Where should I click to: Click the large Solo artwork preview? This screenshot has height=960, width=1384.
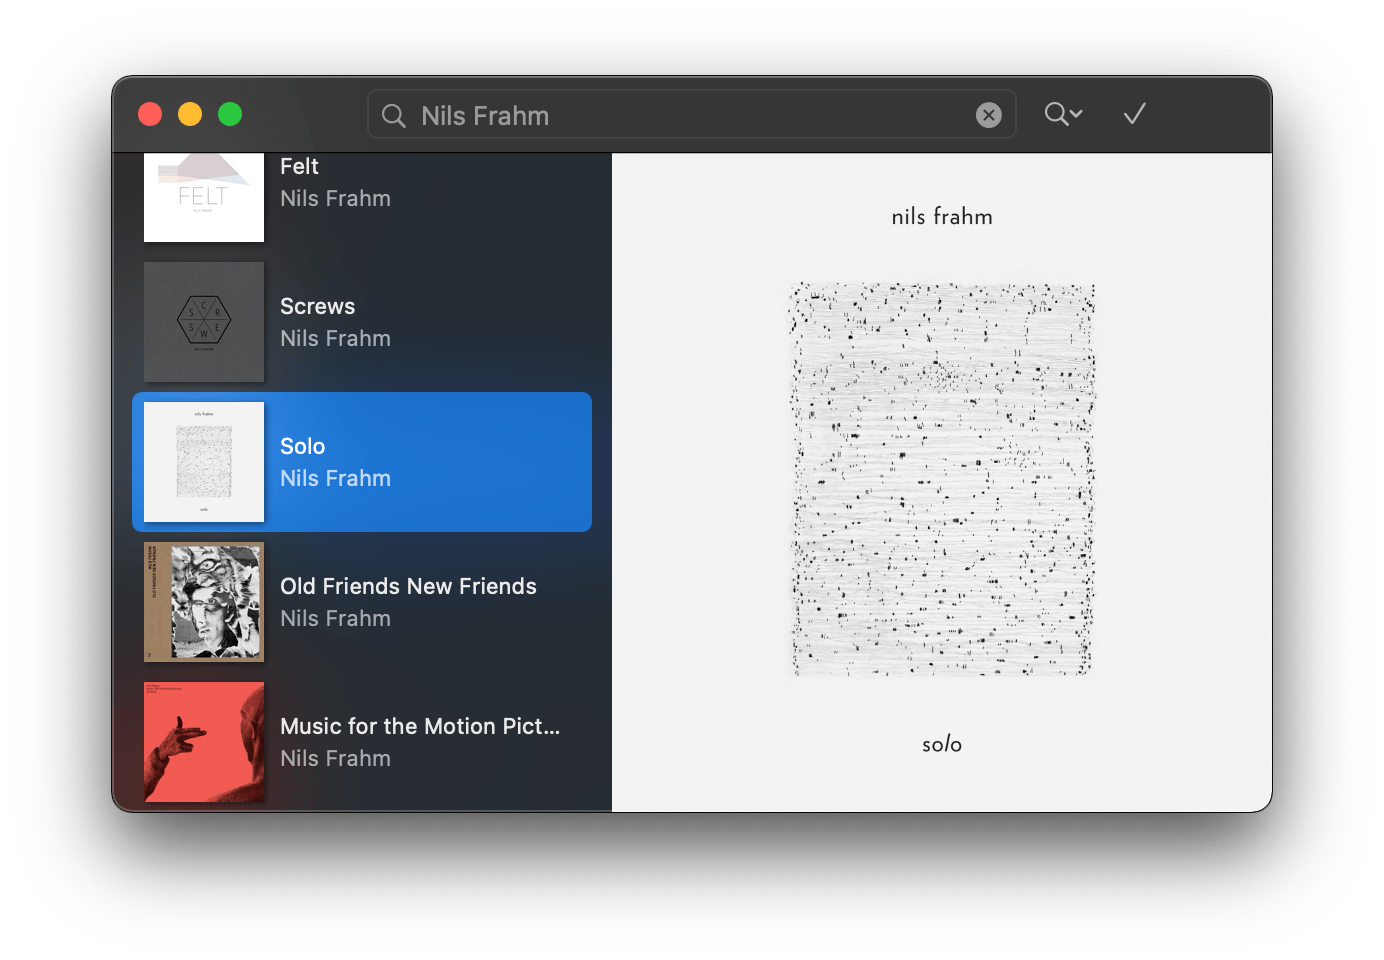point(942,482)
